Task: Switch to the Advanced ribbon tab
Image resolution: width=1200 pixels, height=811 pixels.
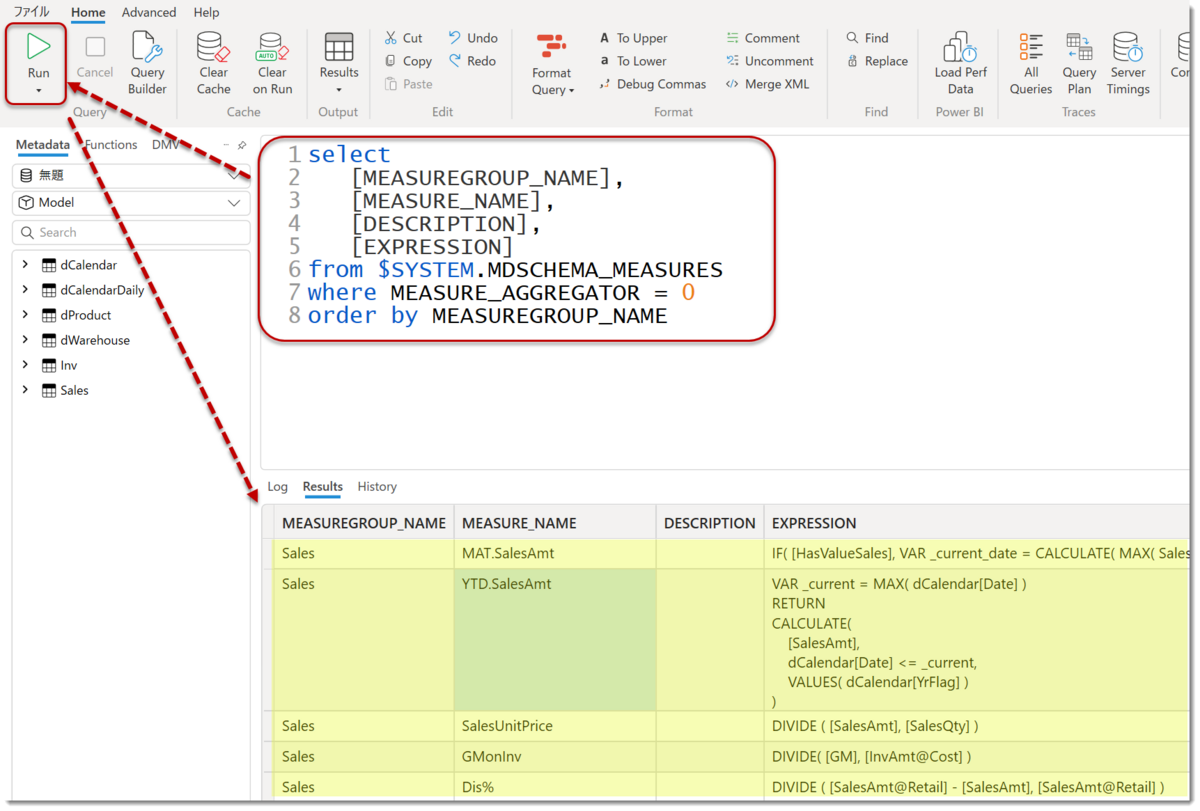Action: [149, 13]
